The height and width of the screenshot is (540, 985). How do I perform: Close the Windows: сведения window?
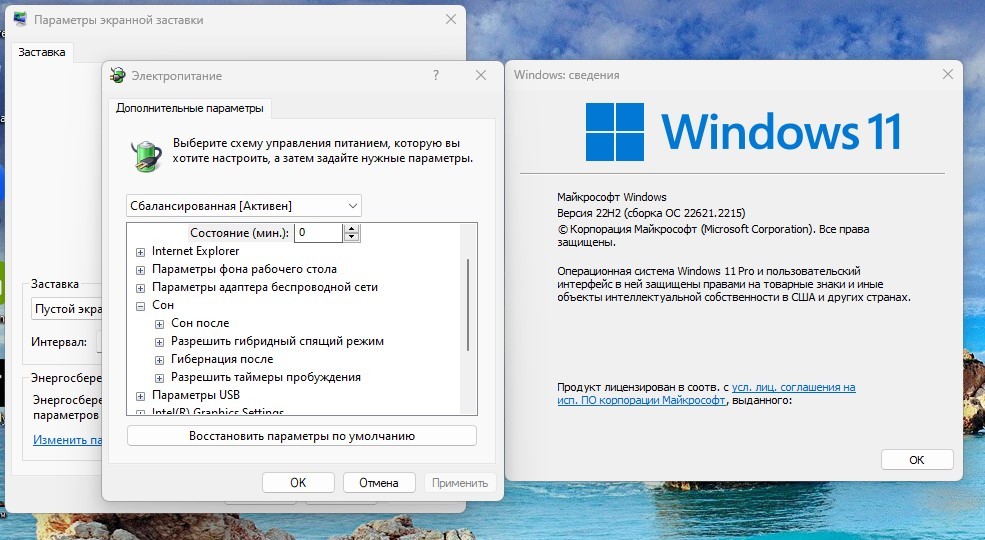pos(948,74)
